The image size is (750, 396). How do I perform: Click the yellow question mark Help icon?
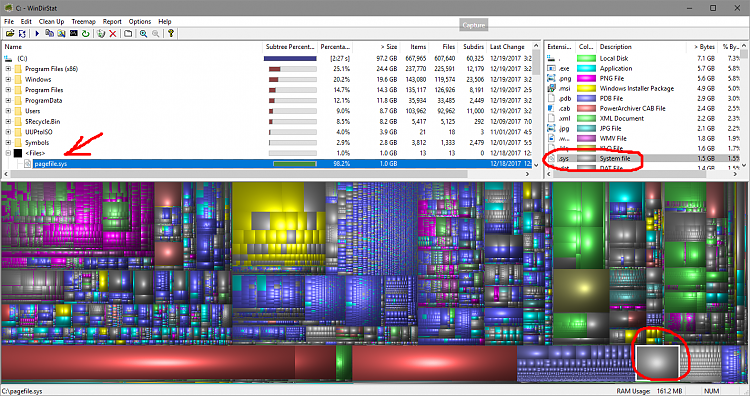click(170, 33)
